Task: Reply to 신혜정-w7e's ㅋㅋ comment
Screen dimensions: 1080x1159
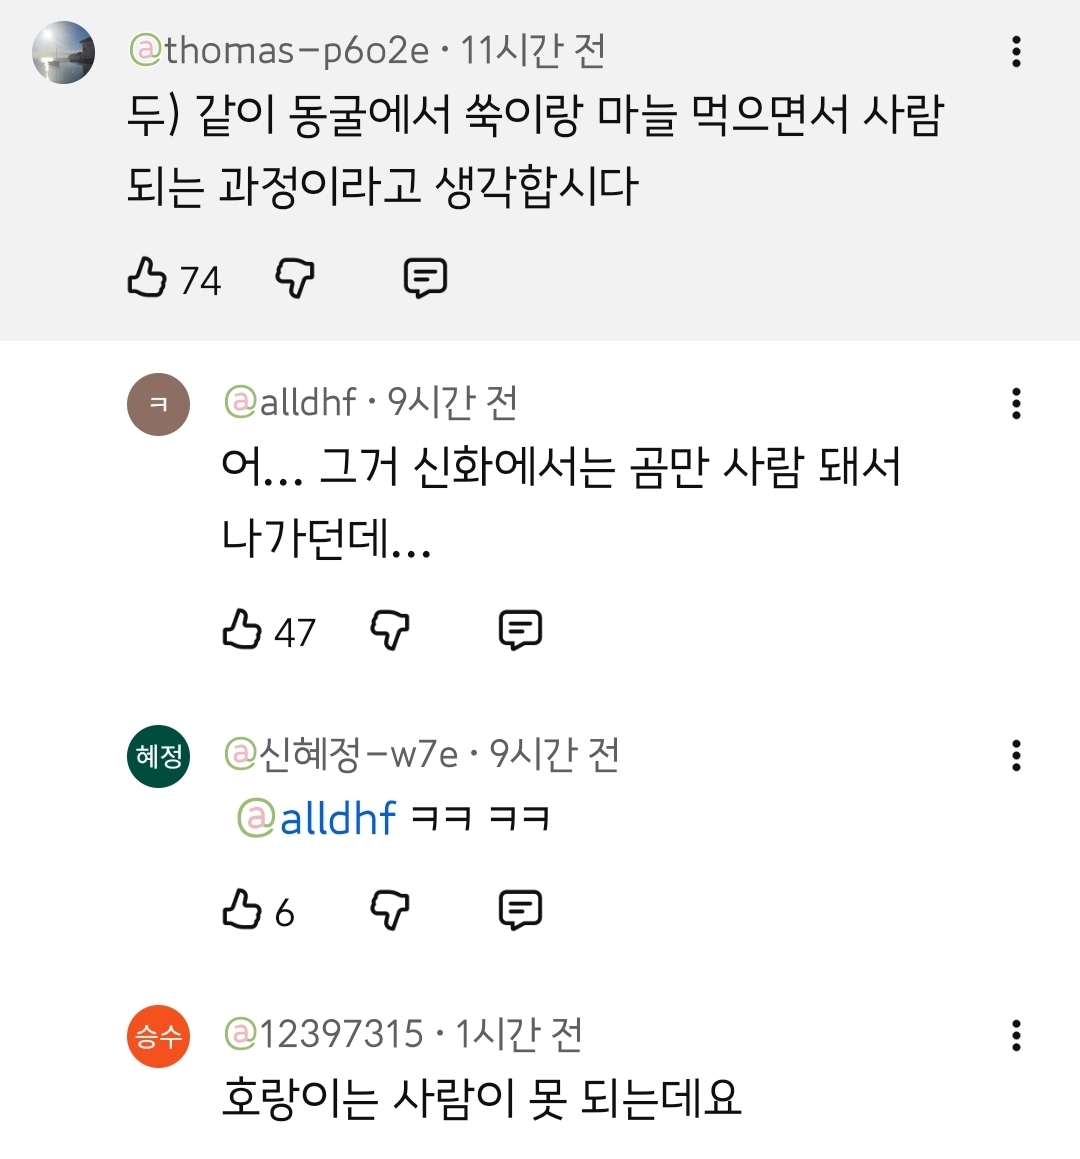Action: [520, 910]
